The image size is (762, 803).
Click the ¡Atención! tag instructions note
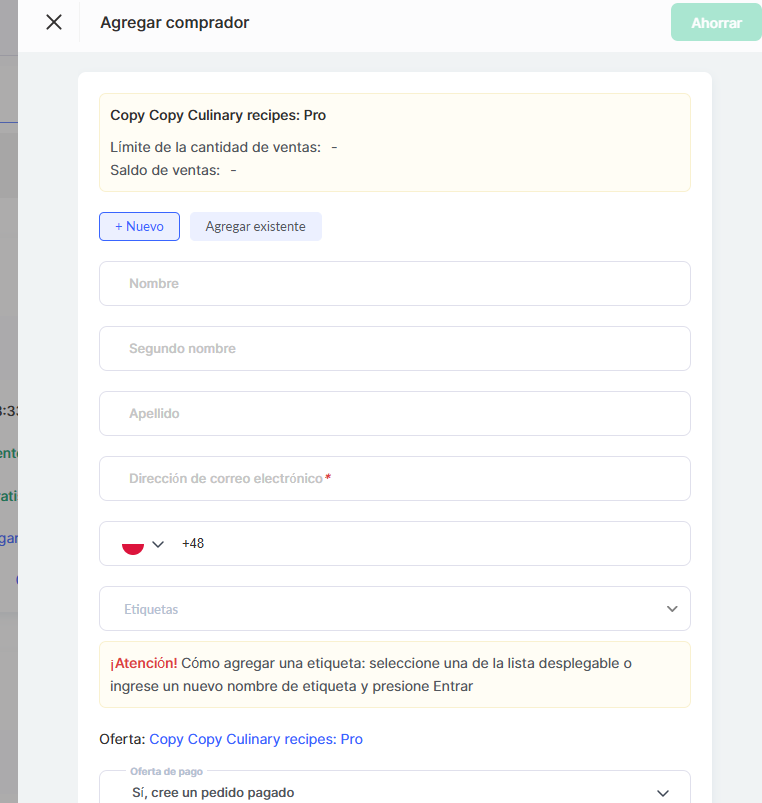pos(394,675)
